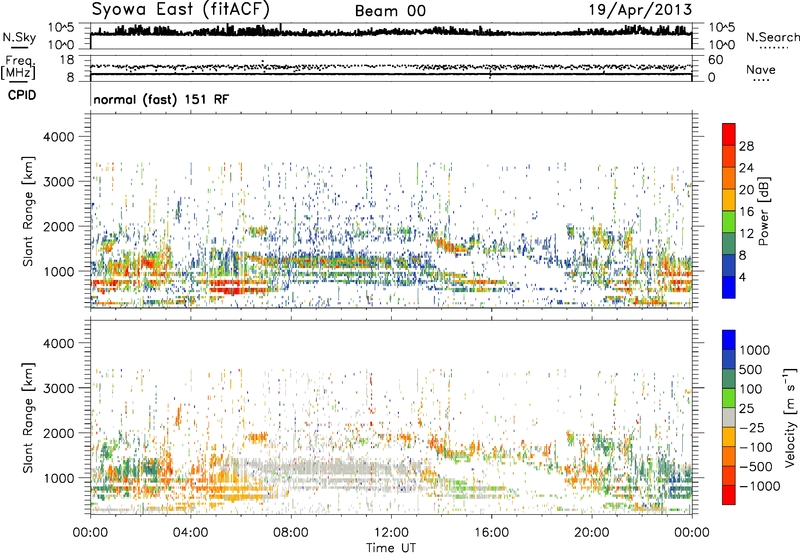Select the bright blue bottom power swatch

point(729,287)
